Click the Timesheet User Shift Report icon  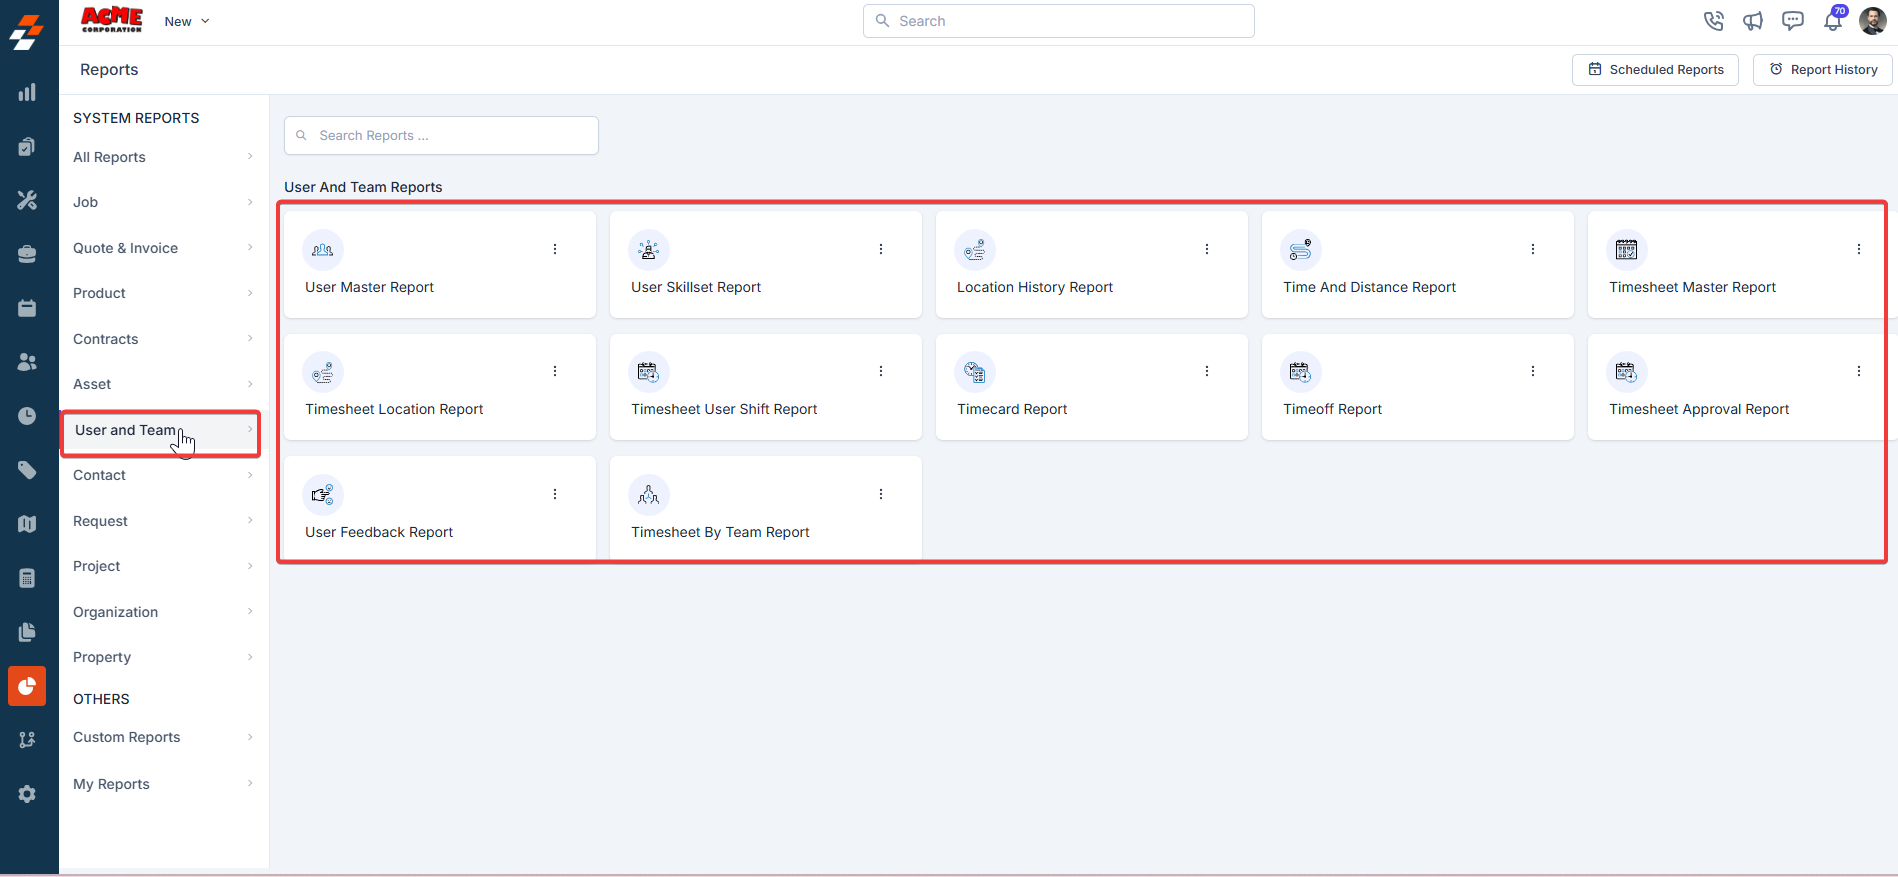(649, 372)
